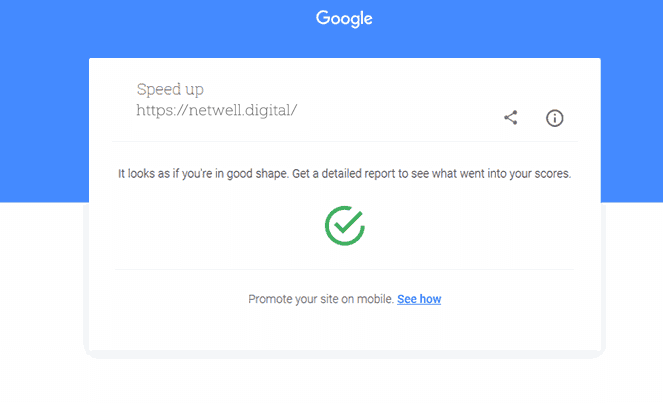Click the empty card space beside the checkmark
Screen dimensions: 663x403
[465, 225]
